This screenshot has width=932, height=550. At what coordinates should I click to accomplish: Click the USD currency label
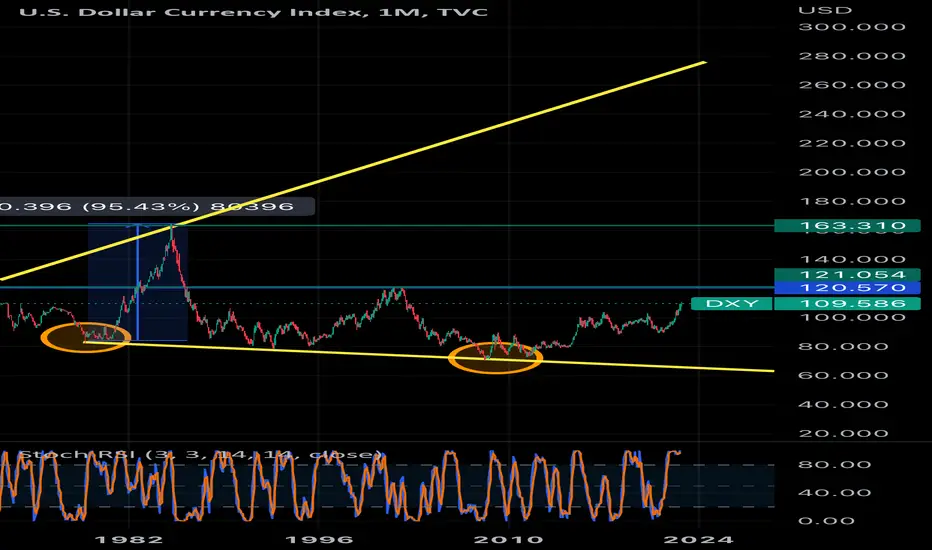(825, 11)
